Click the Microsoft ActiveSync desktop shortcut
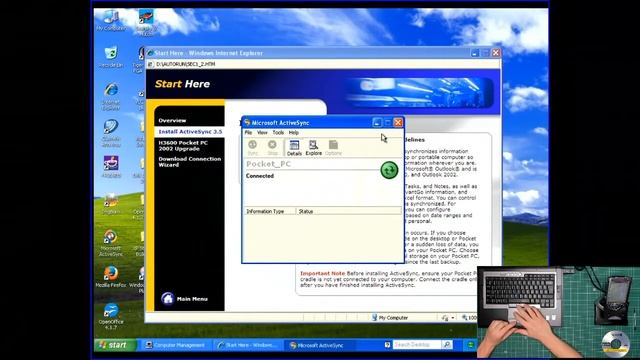The height and width of the screenshot is (360, 640). pyautogui.click(x=111, y=243)
